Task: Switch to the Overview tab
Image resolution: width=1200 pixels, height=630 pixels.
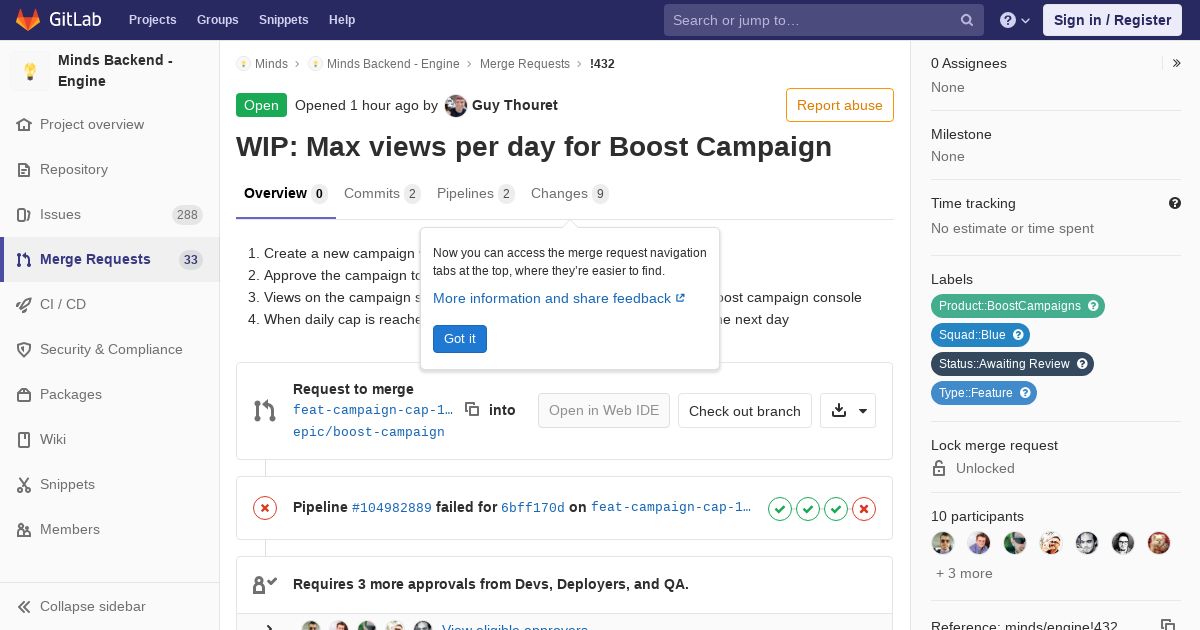Action: [x=286, y=194]
